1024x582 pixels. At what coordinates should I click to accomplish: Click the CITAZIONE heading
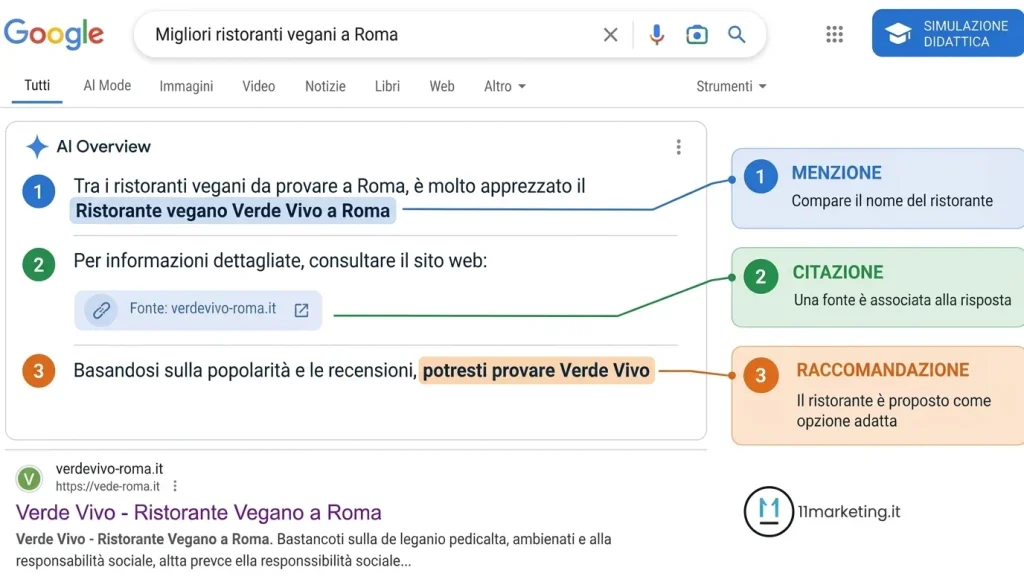838,272
